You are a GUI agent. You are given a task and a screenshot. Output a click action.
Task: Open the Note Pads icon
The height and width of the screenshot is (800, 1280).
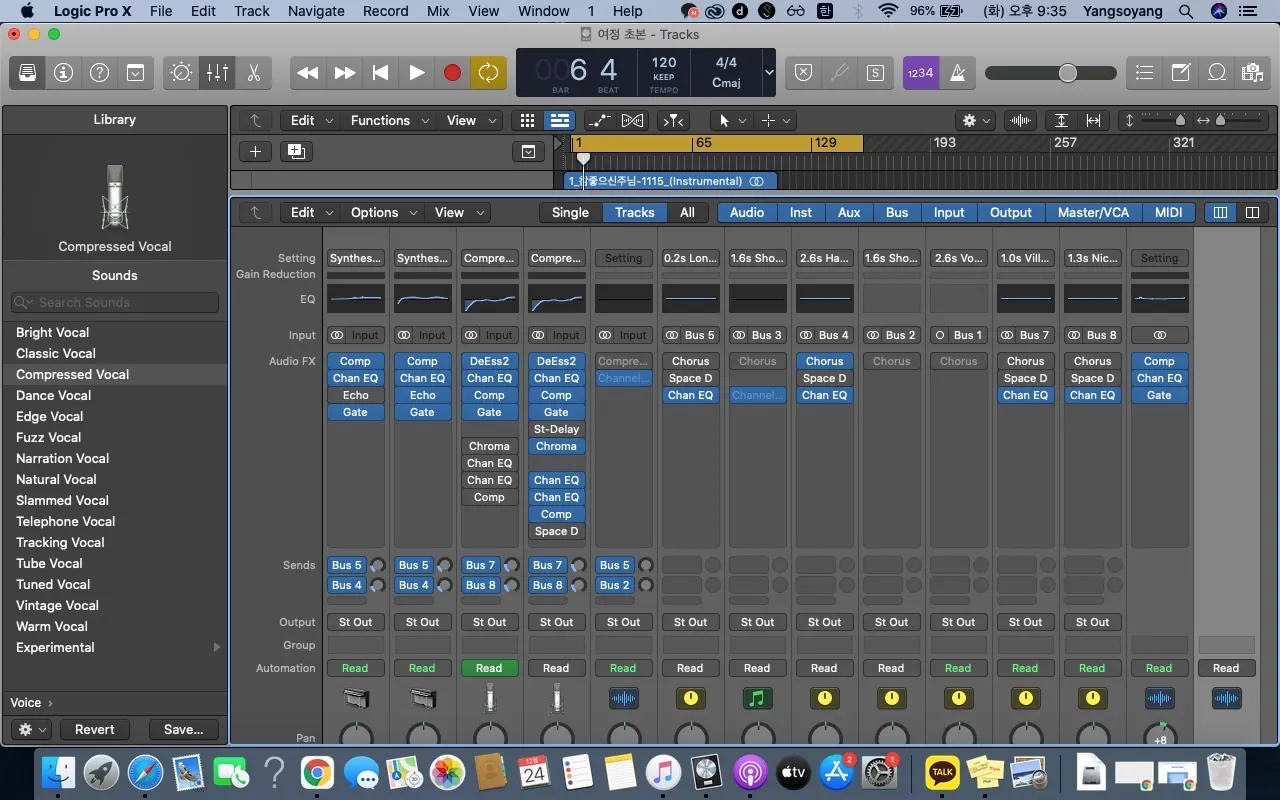tap(1181, 73)
